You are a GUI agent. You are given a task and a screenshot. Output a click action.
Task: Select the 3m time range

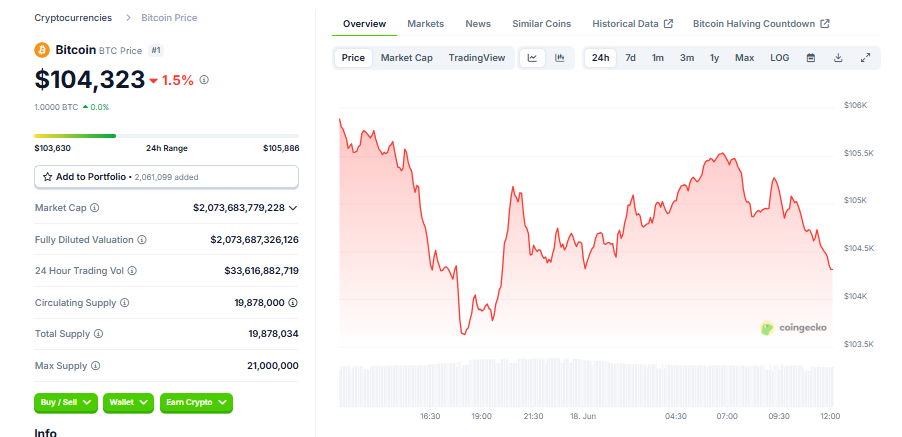[687, 58]
